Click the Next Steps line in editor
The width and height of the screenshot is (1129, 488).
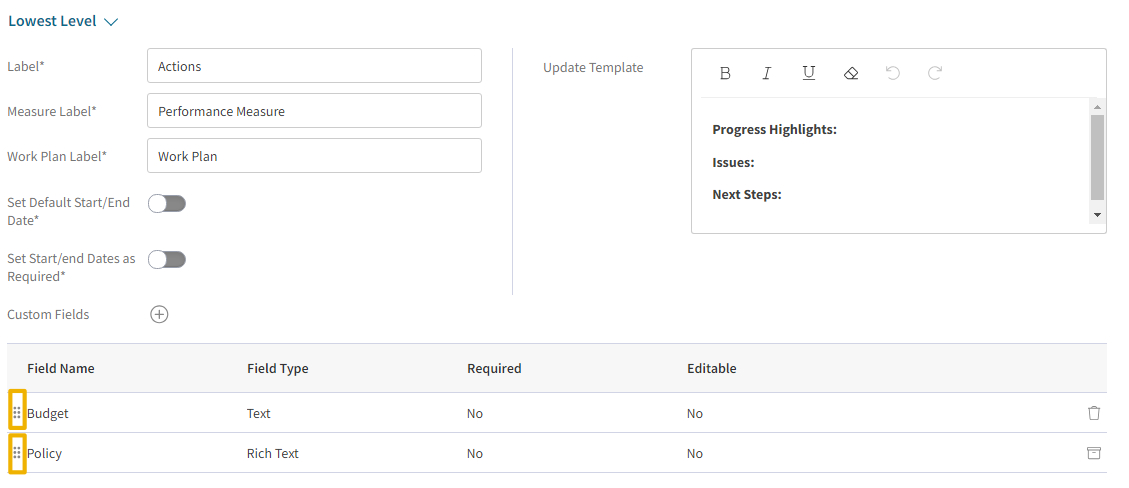(x=747, y=195)
